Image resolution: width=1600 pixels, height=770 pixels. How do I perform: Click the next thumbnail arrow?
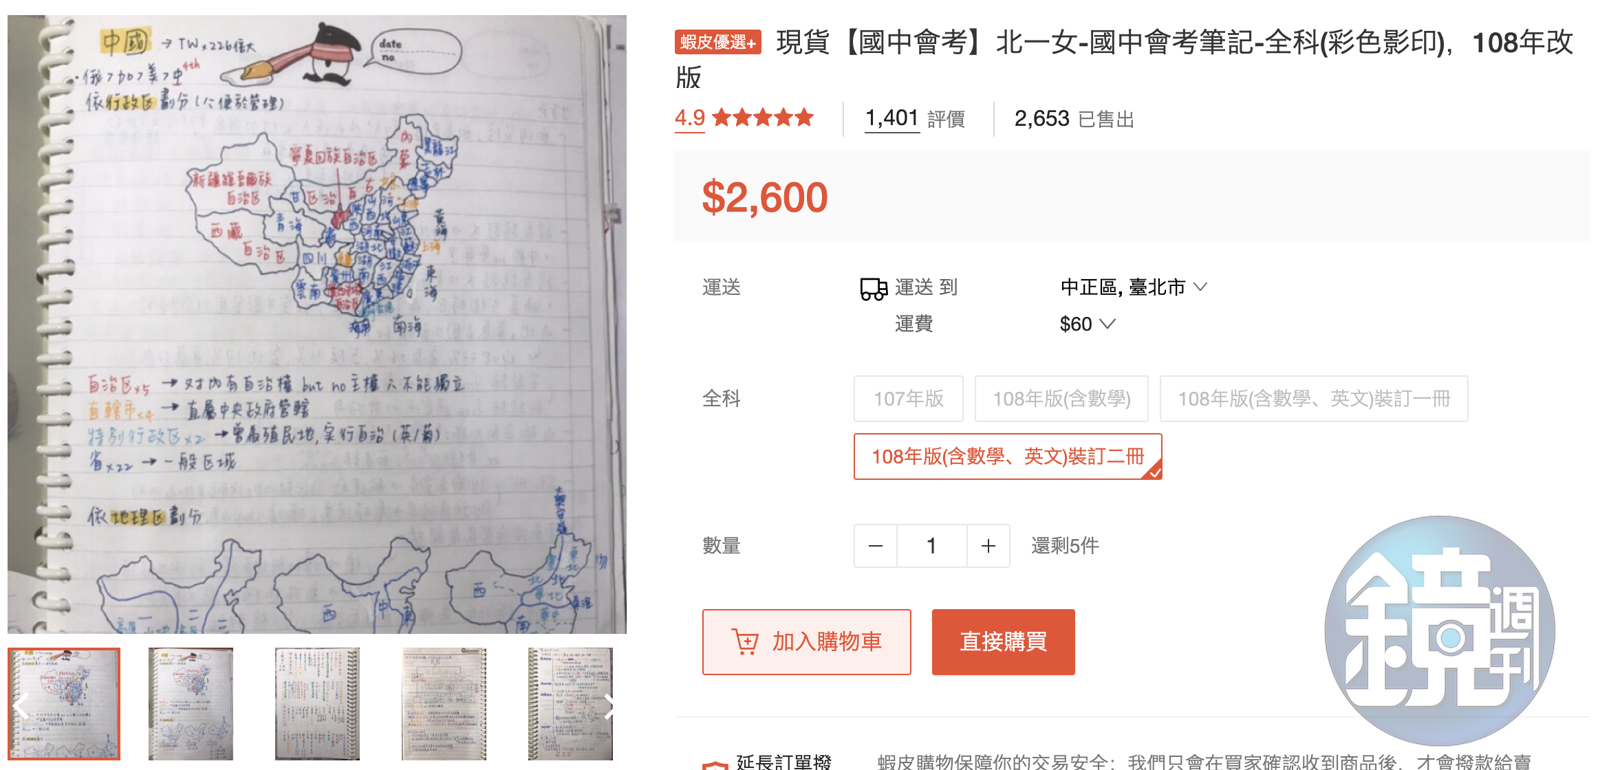pos(610,707)
